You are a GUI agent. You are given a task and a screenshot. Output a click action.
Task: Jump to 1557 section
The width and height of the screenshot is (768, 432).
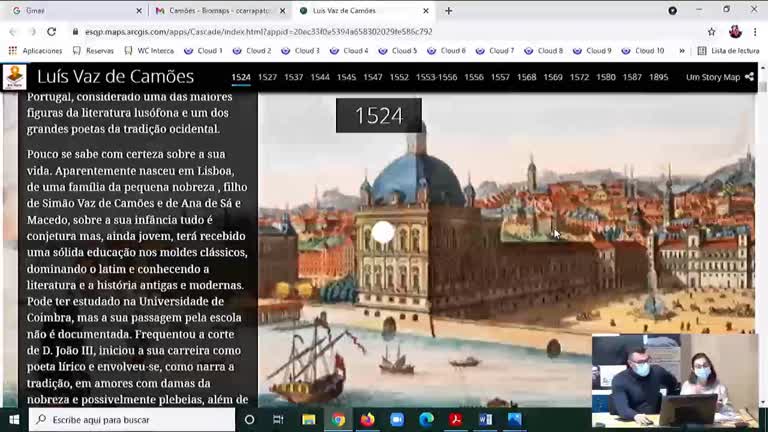click(x=500, y=77)
